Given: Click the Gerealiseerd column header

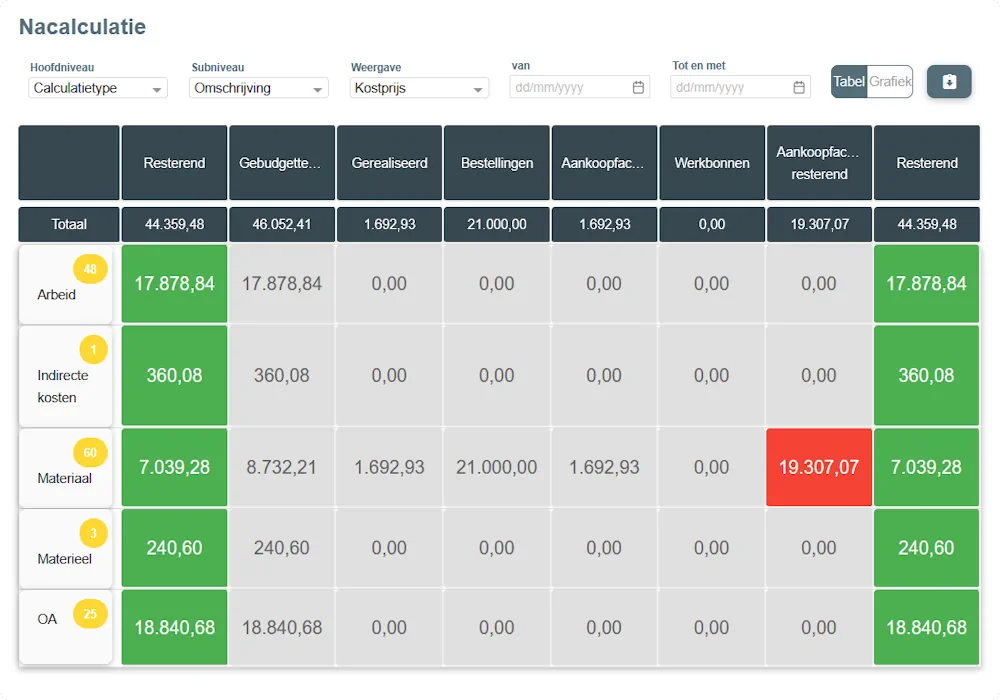Looking at the screenshot, I should pos(390,163).
